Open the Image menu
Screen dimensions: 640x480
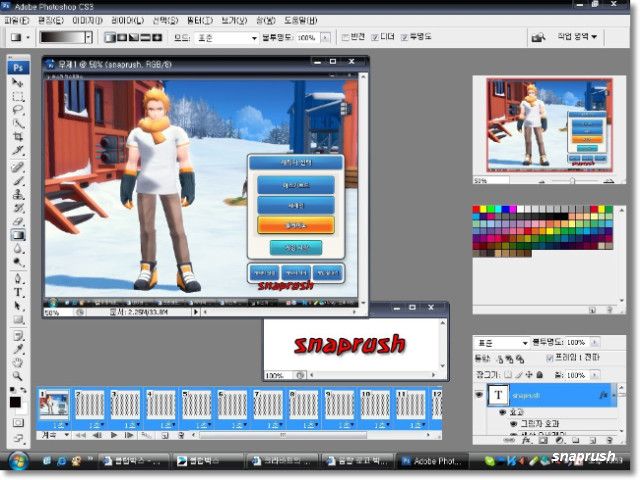[x=87, y=20]
